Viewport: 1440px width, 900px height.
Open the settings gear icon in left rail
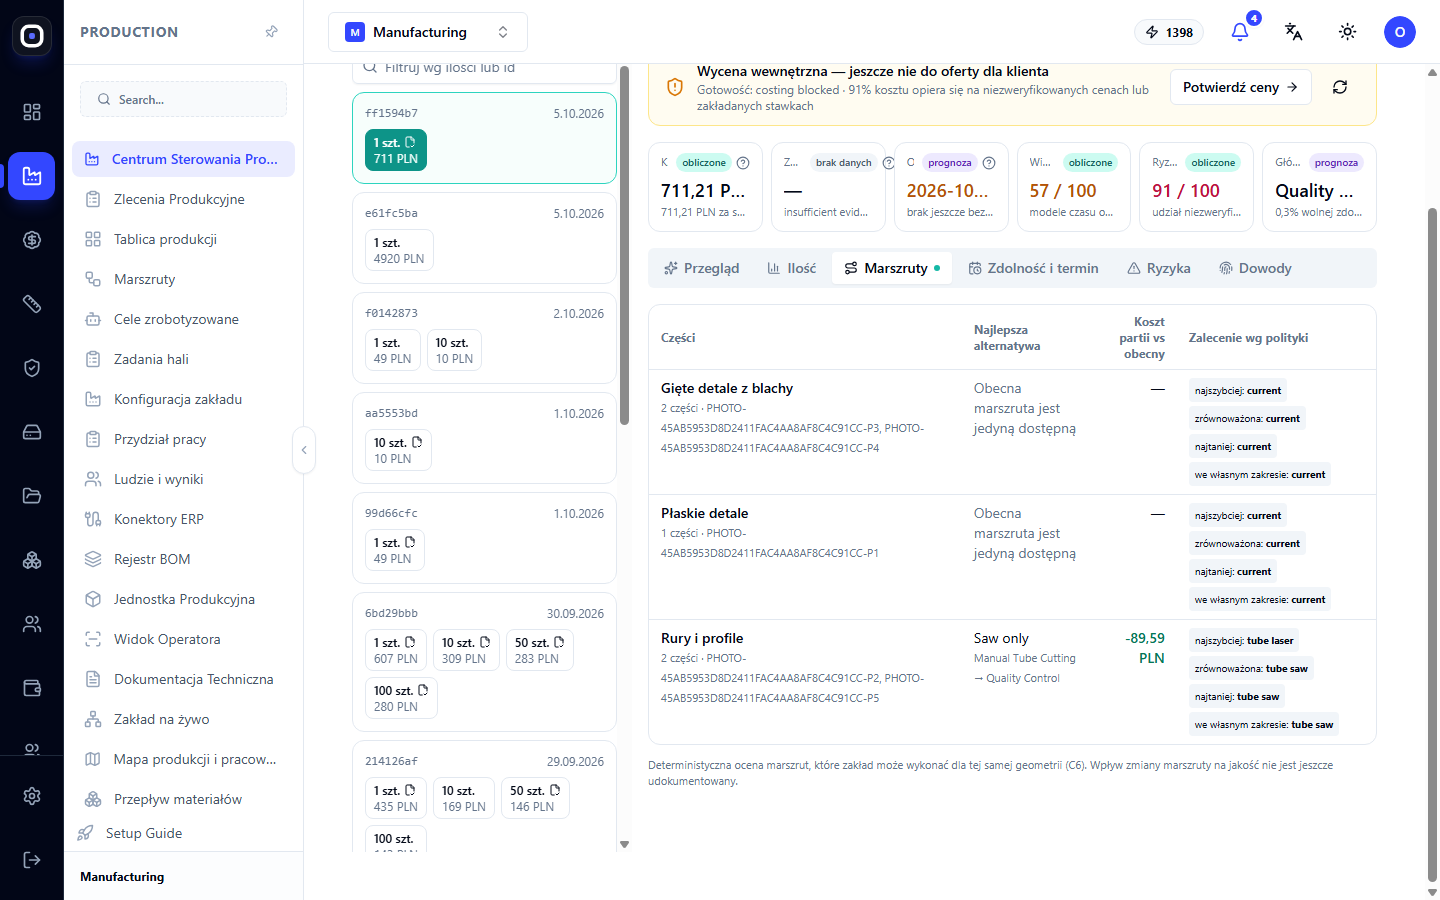32,796
